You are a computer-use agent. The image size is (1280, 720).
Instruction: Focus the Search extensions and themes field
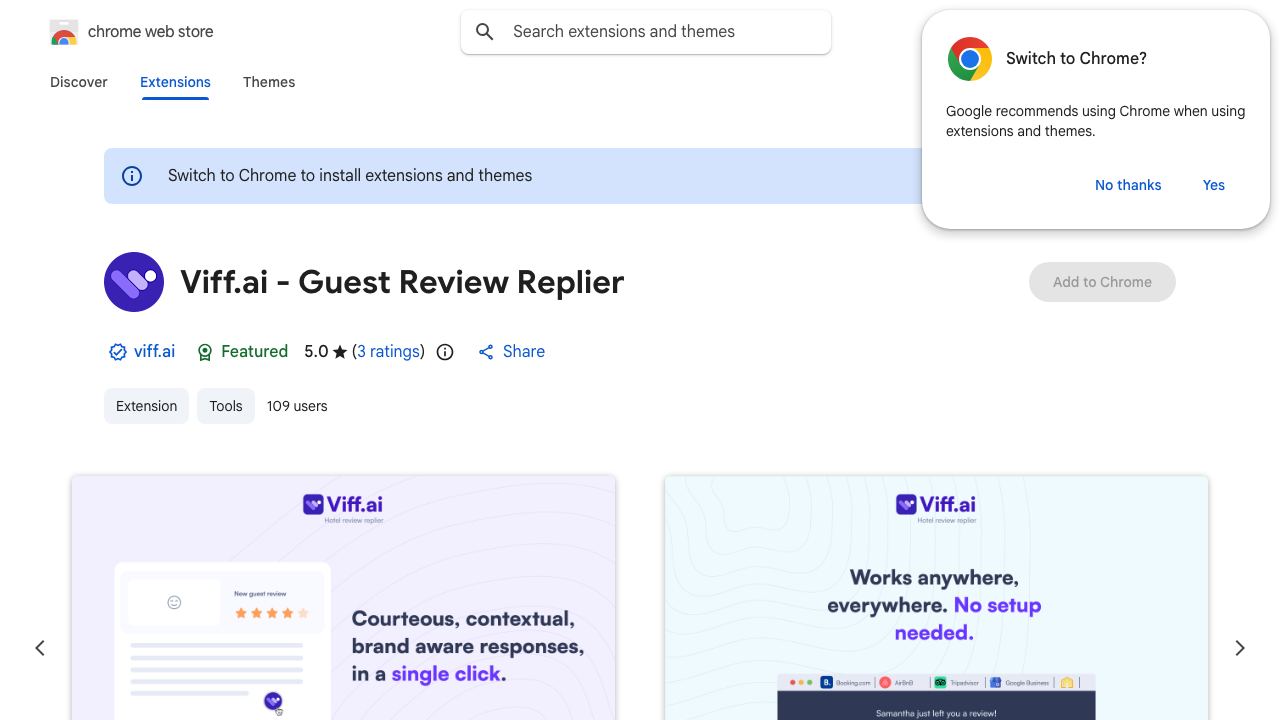646,32
